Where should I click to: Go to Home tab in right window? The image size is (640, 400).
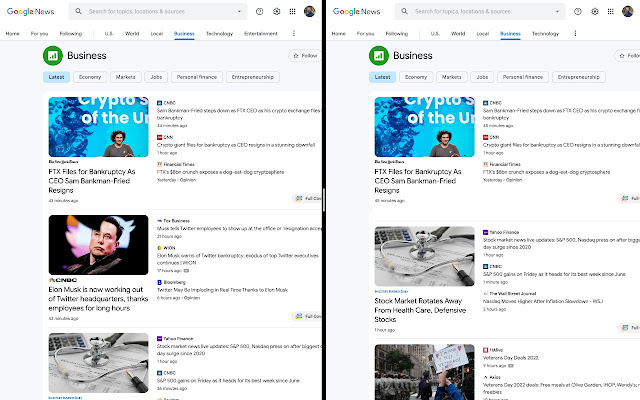point(339,33)
